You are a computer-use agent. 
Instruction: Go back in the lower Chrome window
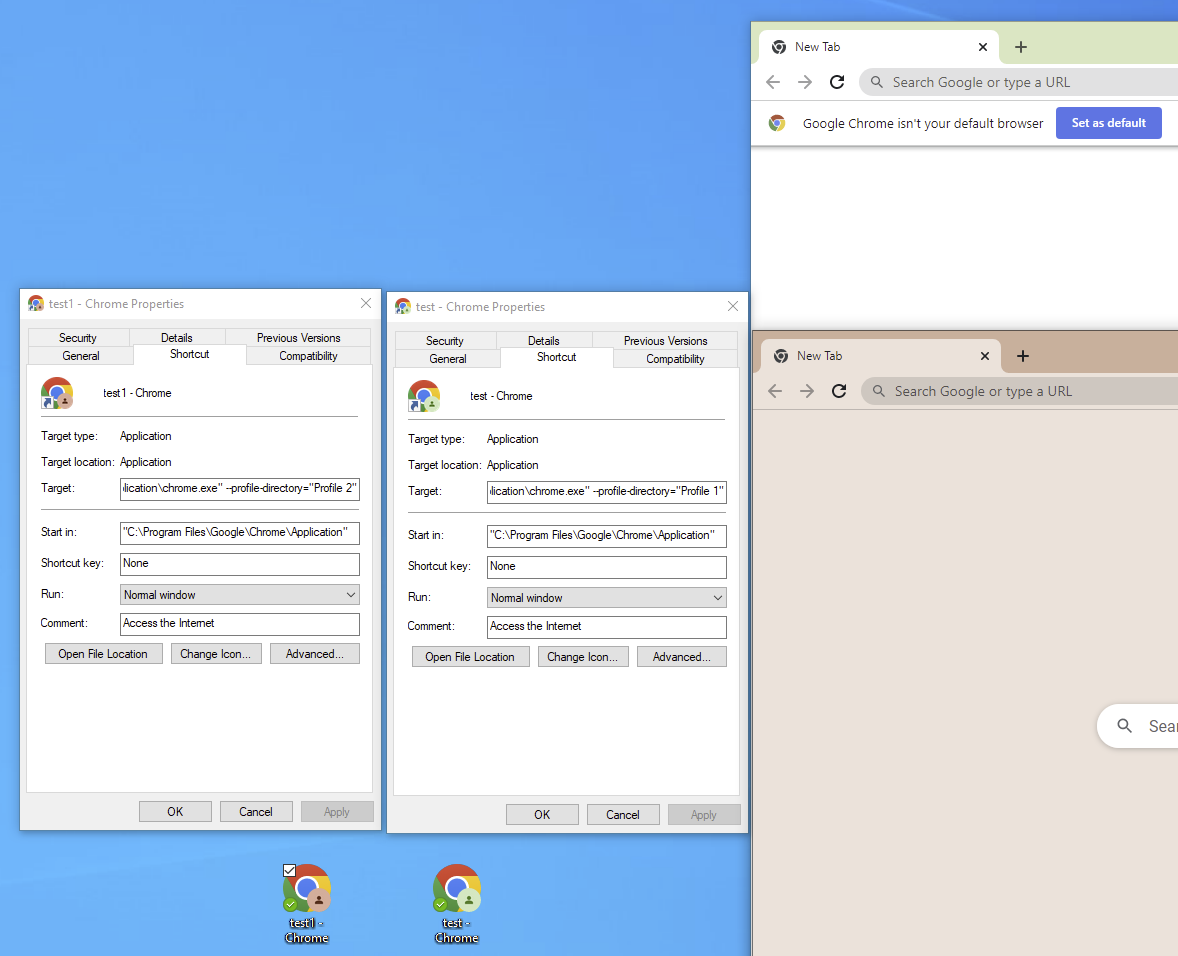pos(775,391)
